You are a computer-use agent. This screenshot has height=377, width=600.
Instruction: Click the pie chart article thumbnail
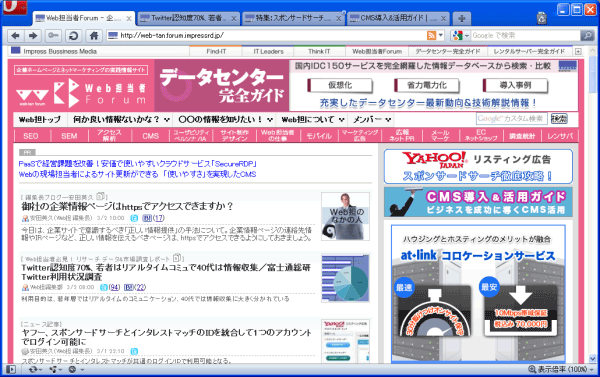(x=346, y=278)
